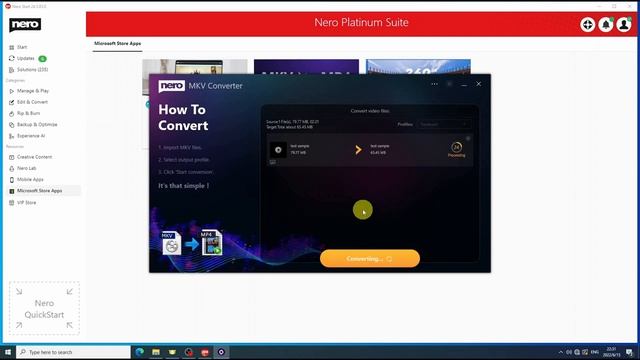
Task: Click the Nero logo at top left
Action: [25, 25]
